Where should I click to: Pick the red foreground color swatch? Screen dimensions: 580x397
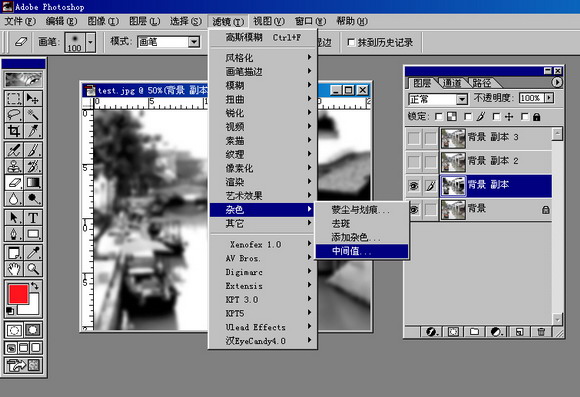(x=18, y=294)
